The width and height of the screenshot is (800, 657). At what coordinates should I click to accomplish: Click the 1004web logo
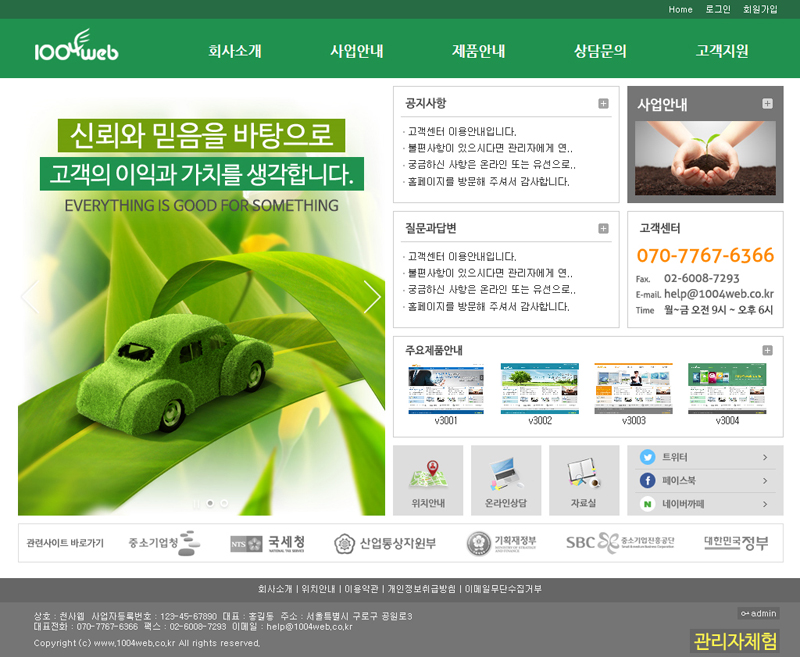[x=76, y=48]
